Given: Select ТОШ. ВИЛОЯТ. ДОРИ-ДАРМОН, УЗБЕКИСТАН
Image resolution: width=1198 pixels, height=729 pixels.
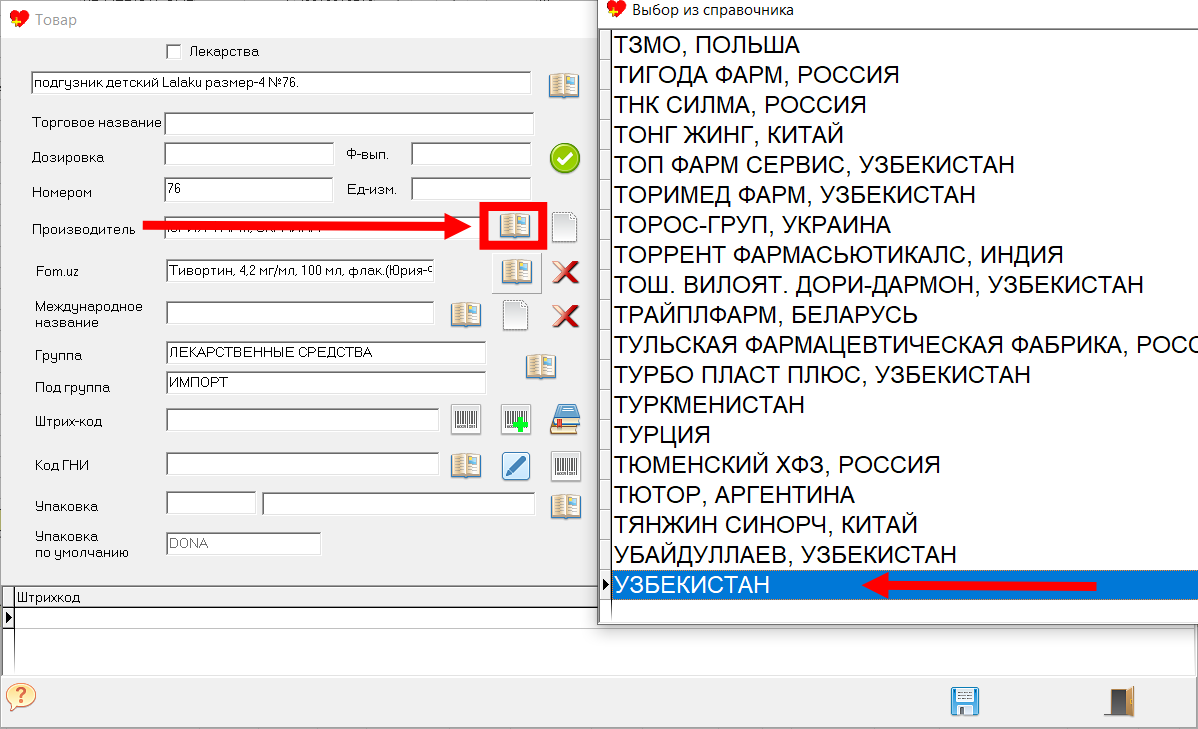Looking at the screenshot, I should pos(905,285).
